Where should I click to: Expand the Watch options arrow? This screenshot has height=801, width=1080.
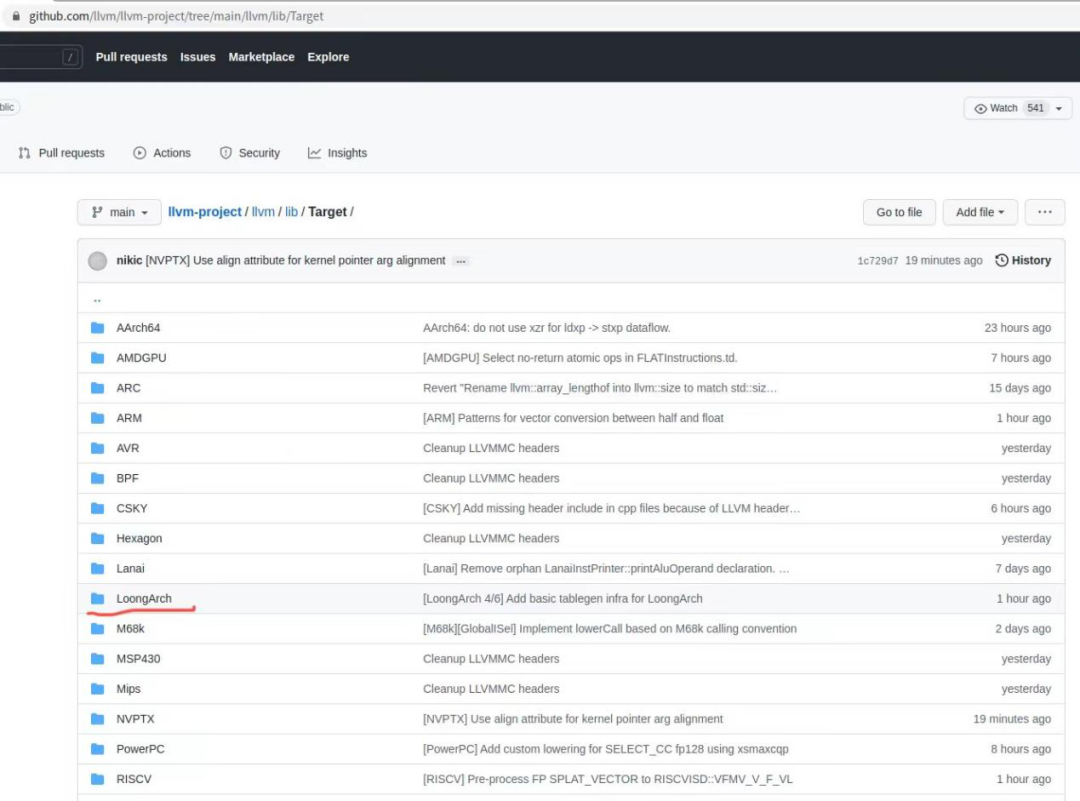(1058, 109)
